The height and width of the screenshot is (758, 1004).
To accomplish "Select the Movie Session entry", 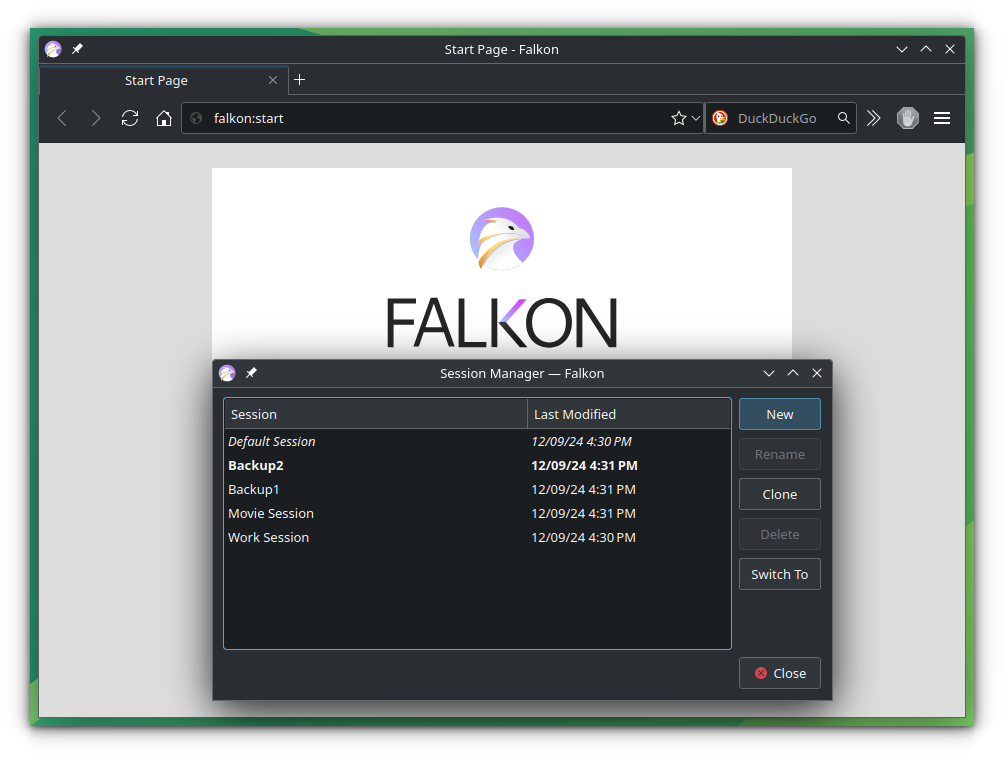I will click(271, 513).
